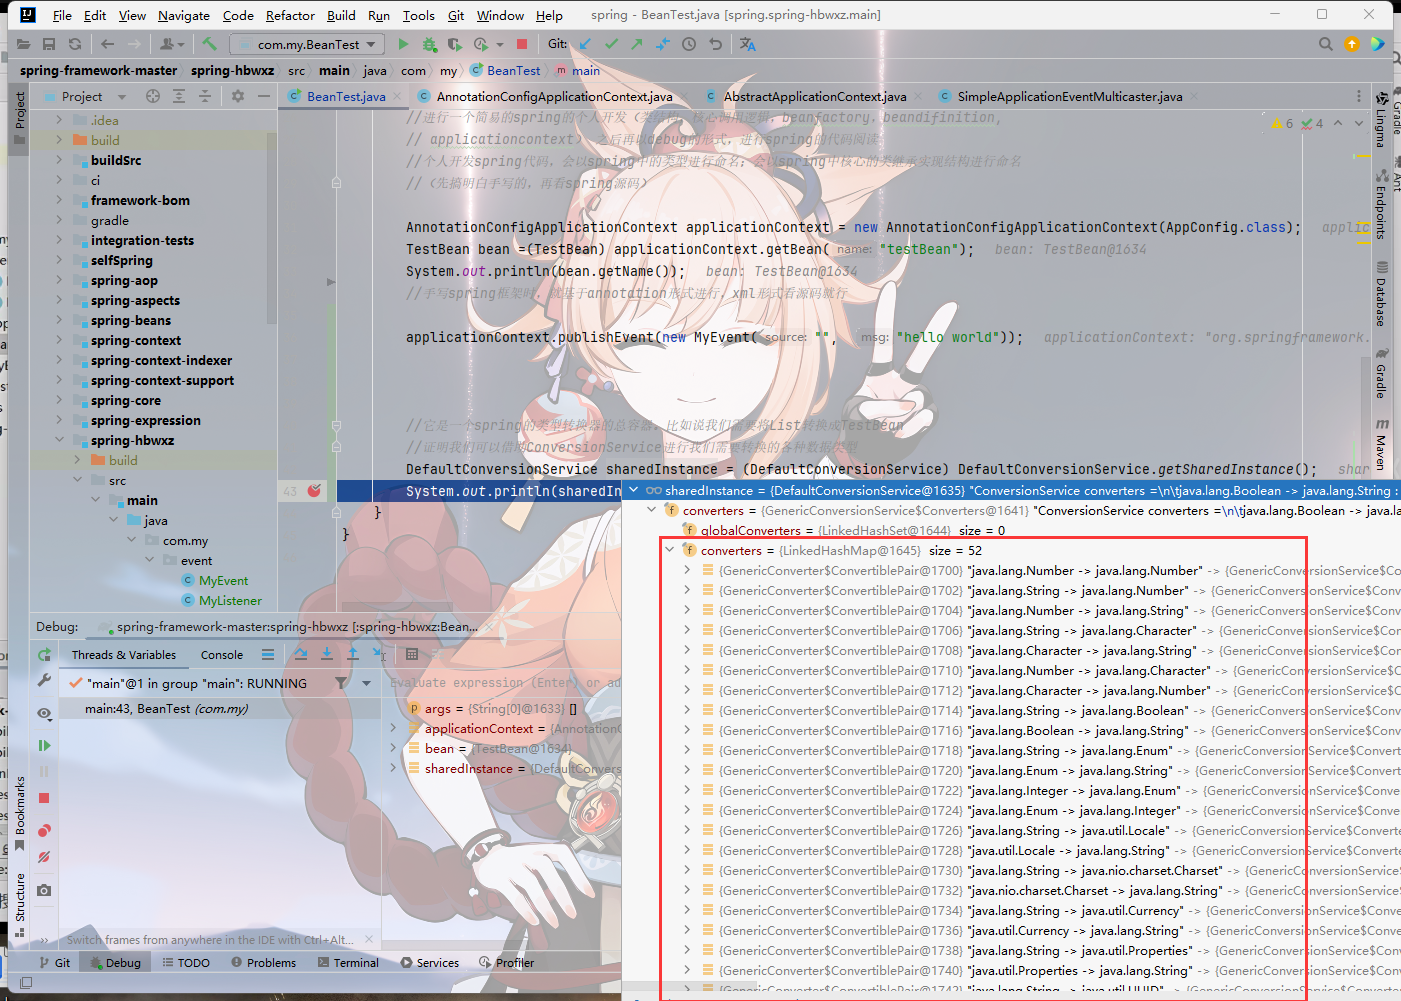Switch to AbstractApplicationContext.java tab
Viewport: 1401px width, 1001px height.
[x=814, y=96]
